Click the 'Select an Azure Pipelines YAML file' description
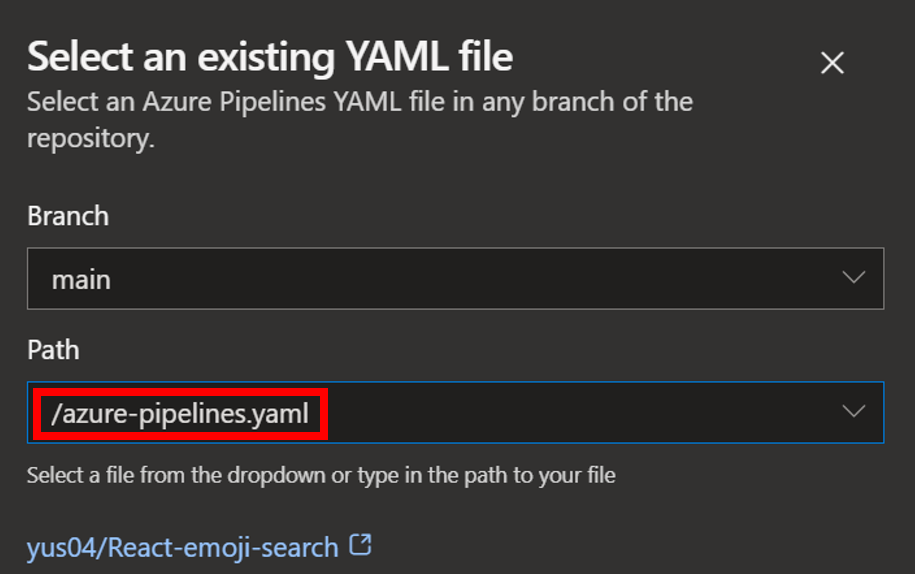915x574 pixels. (360, 102)
